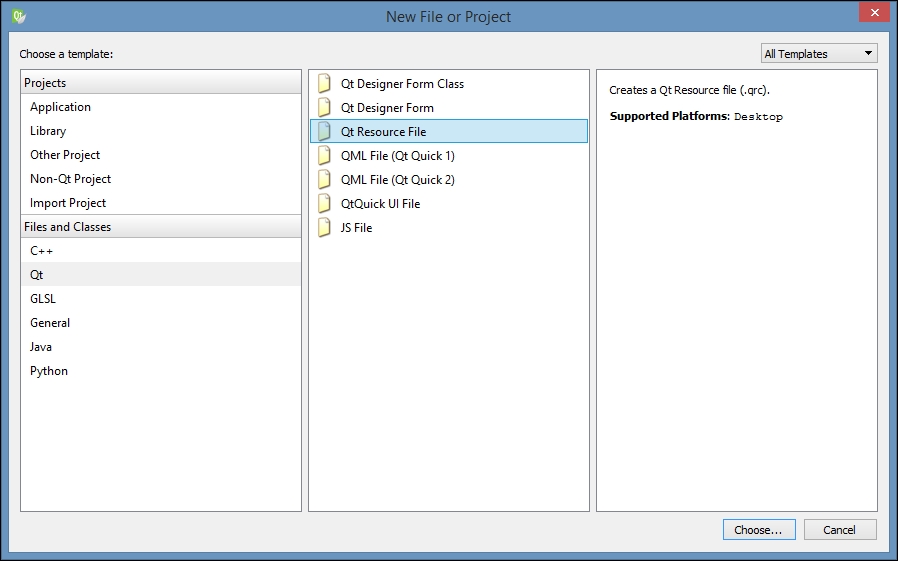This screenshot has height=561, width=898.
Task: Select the GLSL files category
Action: coord(161,299)
